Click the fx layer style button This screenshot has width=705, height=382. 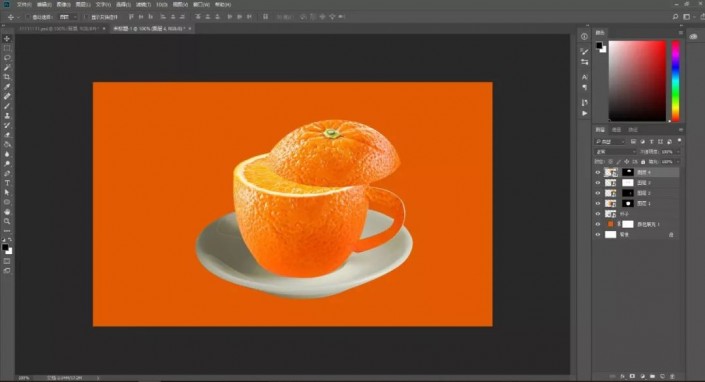point(623,376)
